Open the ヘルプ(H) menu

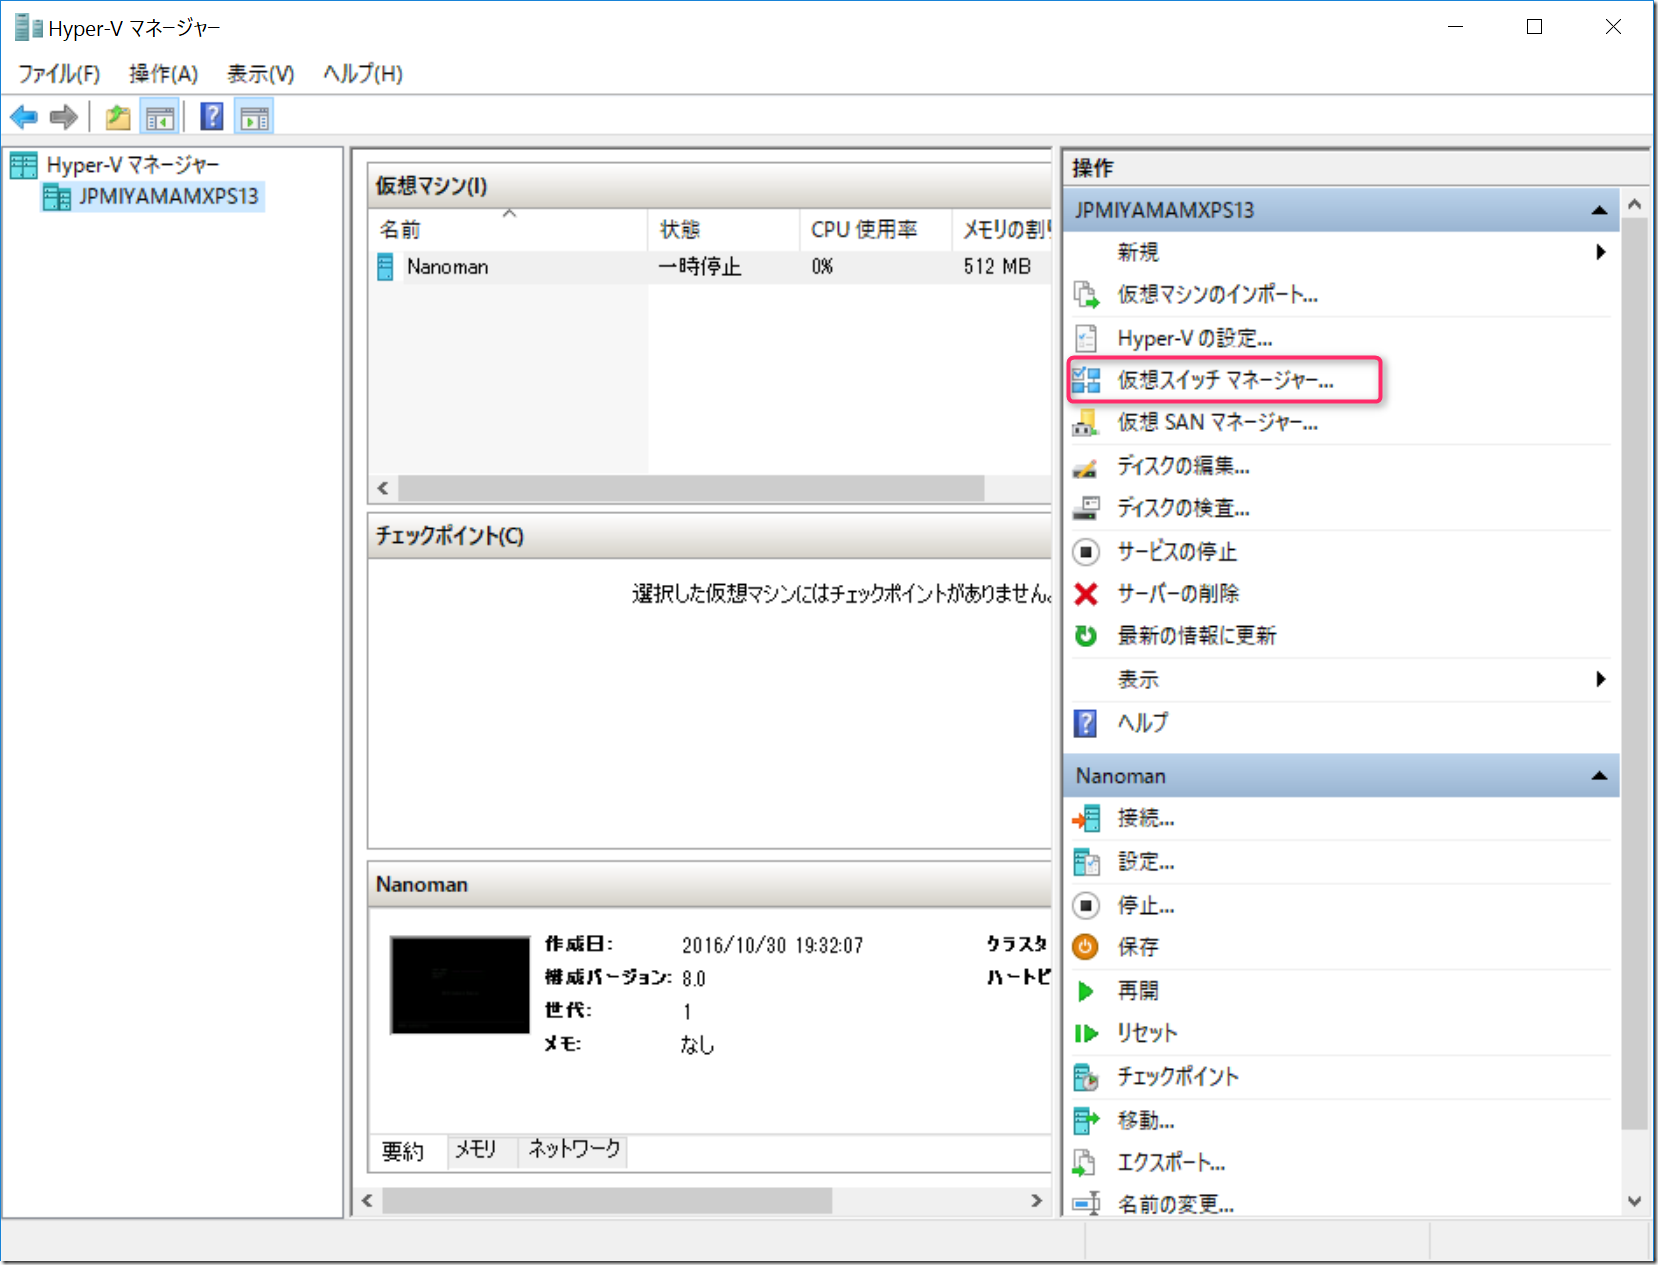pos(362,74)
